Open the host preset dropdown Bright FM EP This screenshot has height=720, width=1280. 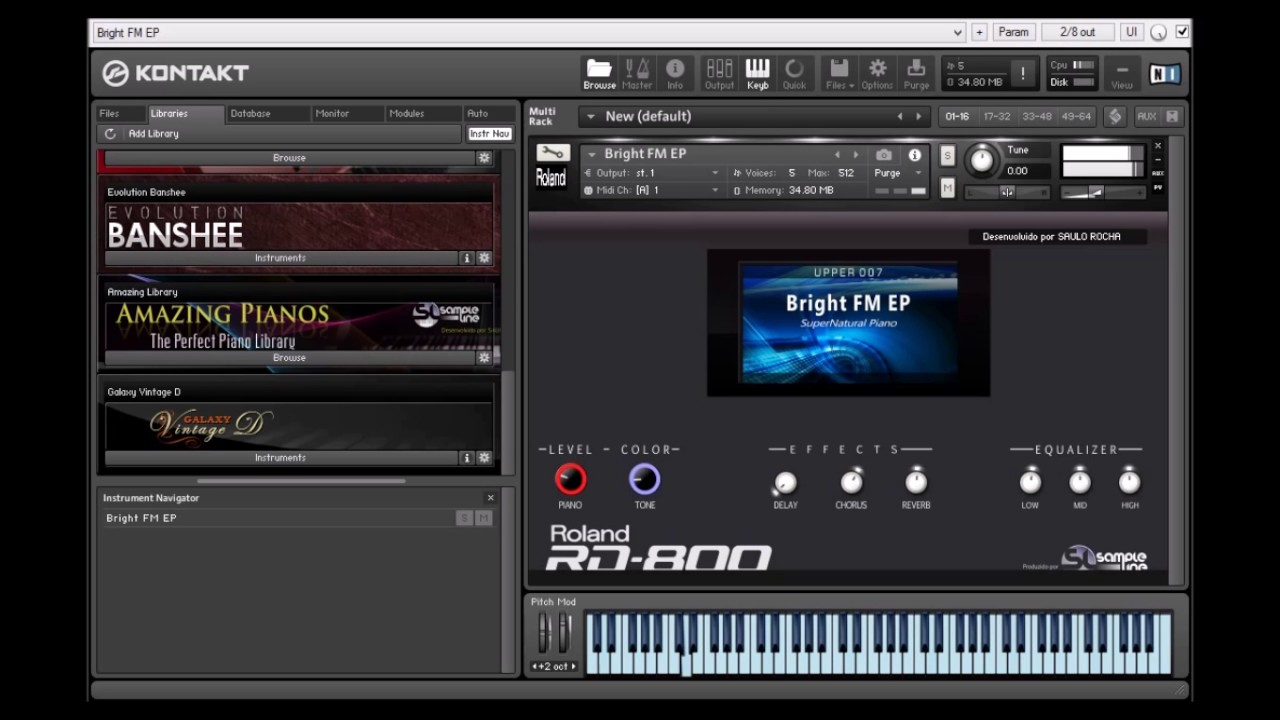pos(529,32)
